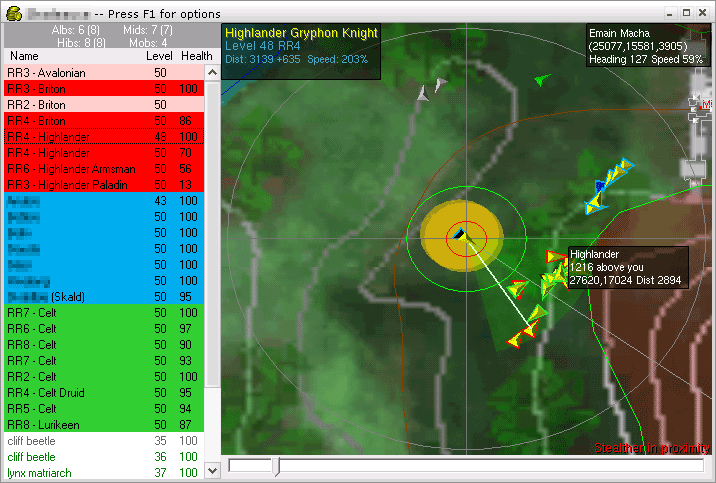Select the RR3 - Briton row
Viewport: 716px width, 483px height.
(104, 89)
